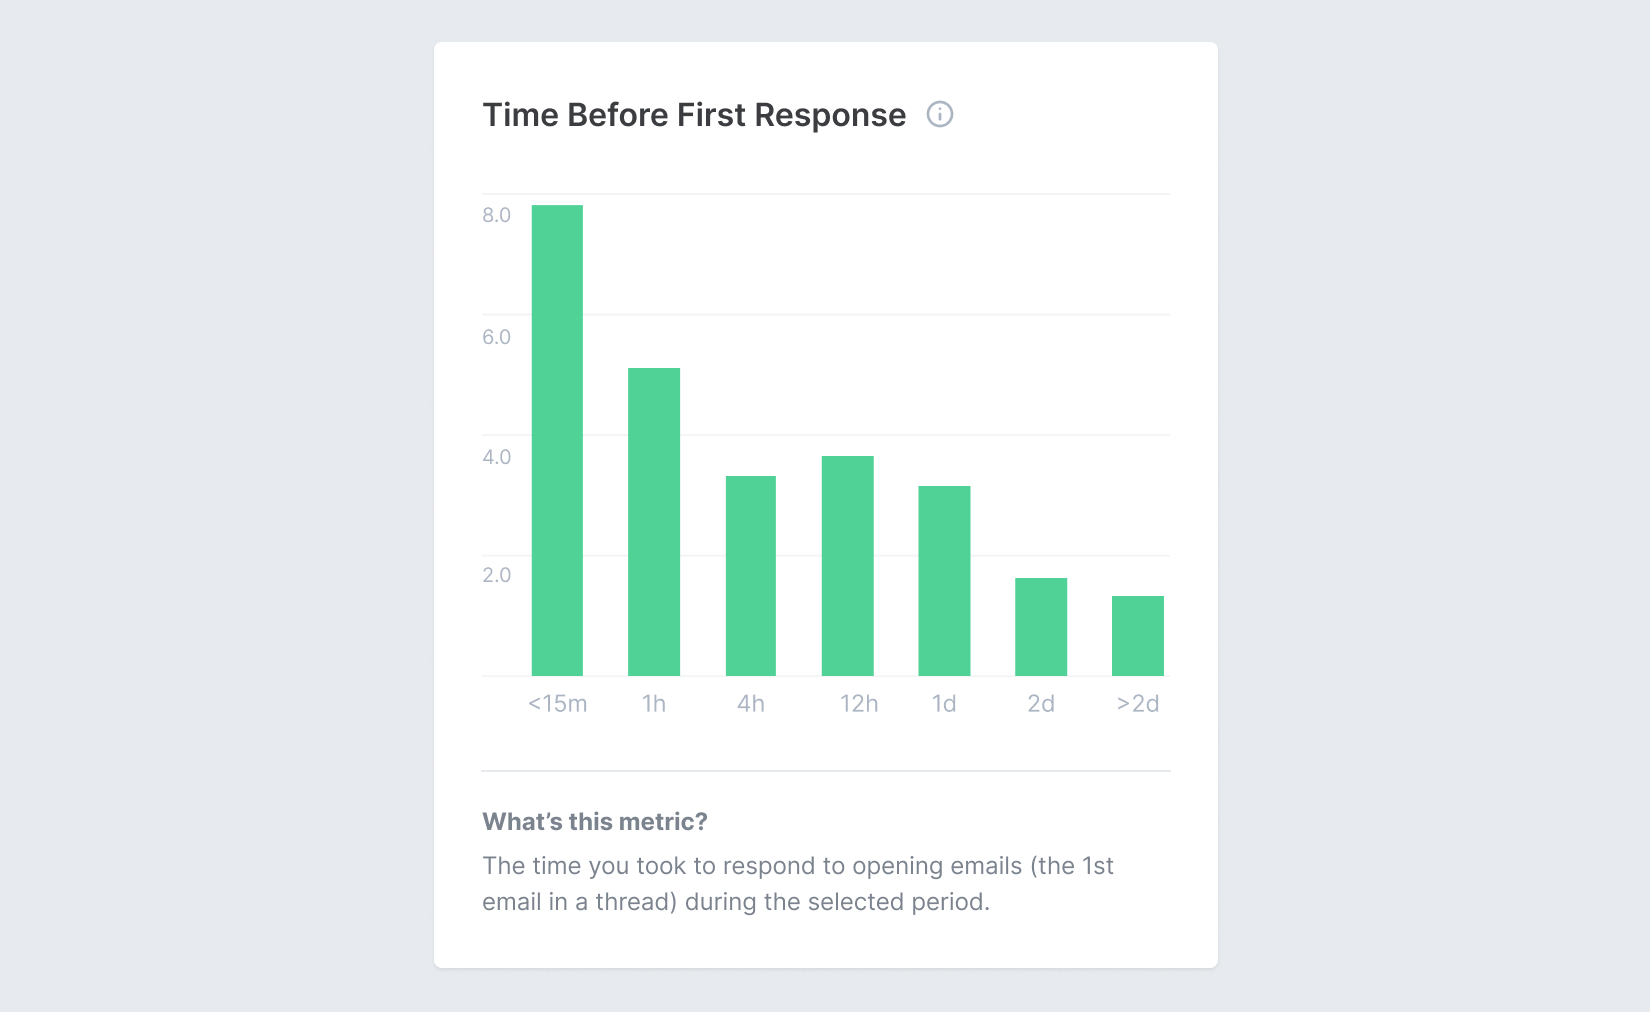Click the 'What's this metric?' heading

[x=594, y=821]
